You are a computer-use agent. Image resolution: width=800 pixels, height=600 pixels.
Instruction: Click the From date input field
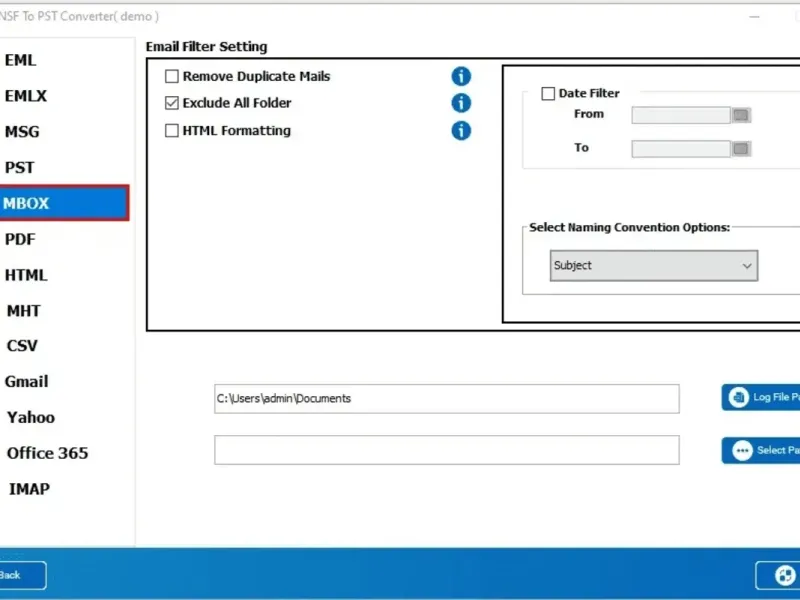(x=681, y=115)
